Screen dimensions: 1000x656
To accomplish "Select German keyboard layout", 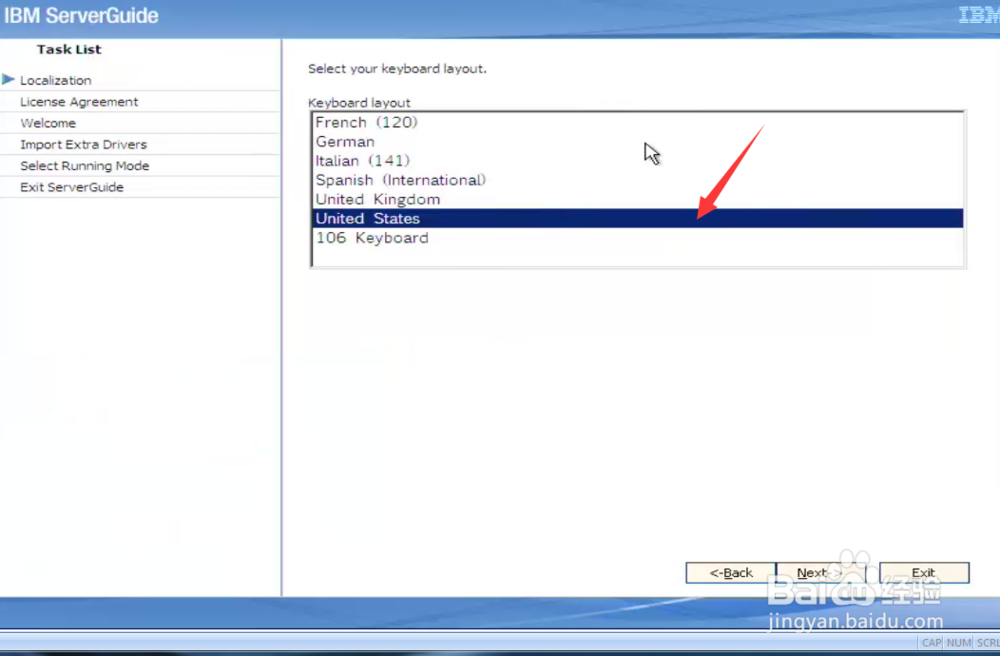I will coord(638,142).
